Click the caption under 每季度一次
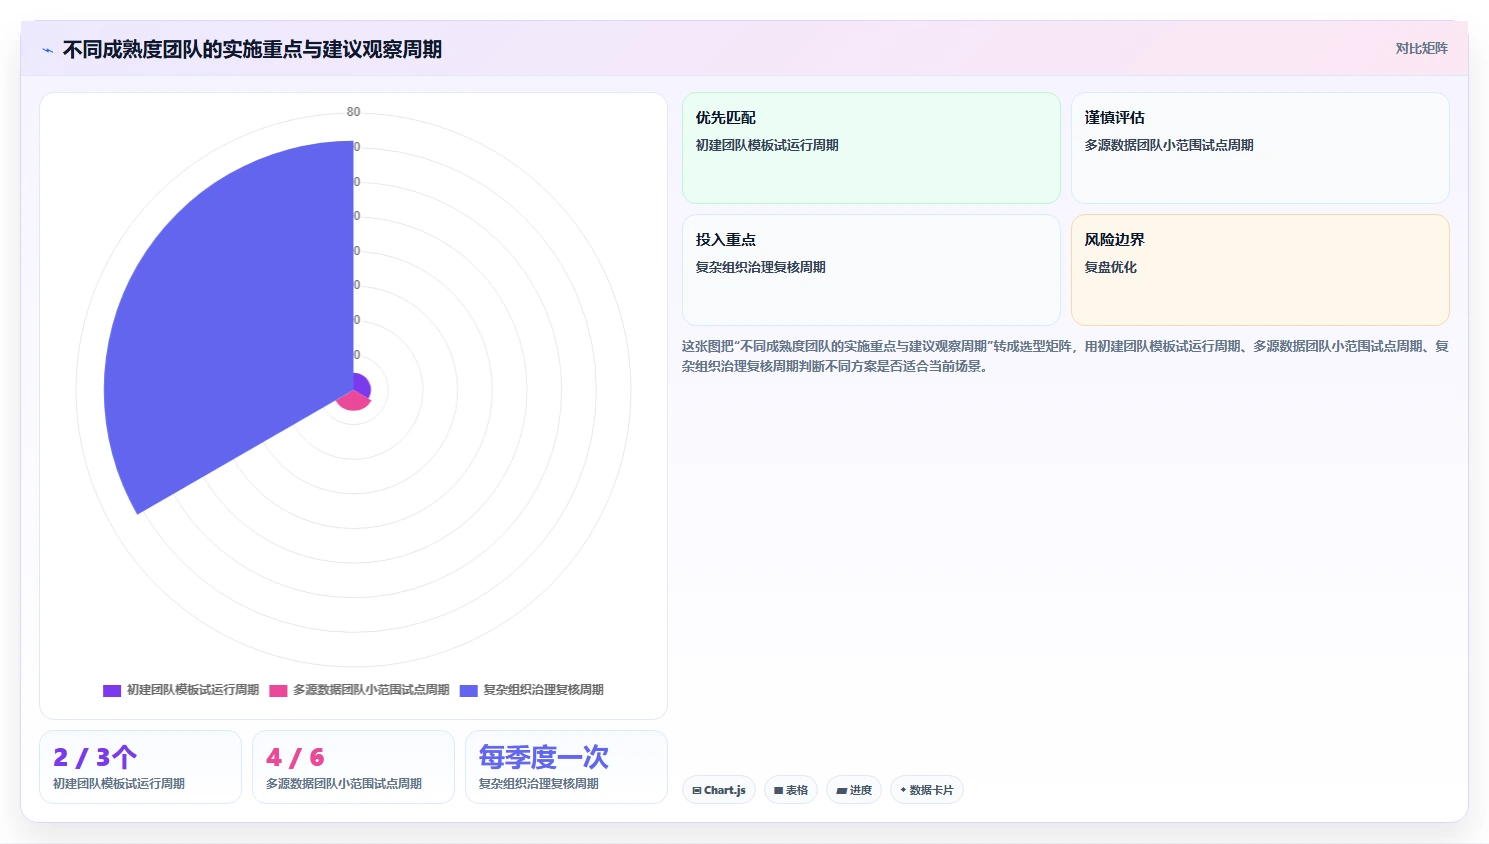The height and width of the screenshot is (844, 1489). pos(538,784)
